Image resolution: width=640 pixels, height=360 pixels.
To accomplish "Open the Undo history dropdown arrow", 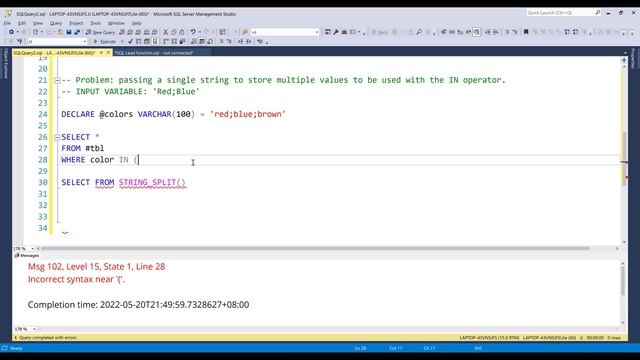I will 200,32.
